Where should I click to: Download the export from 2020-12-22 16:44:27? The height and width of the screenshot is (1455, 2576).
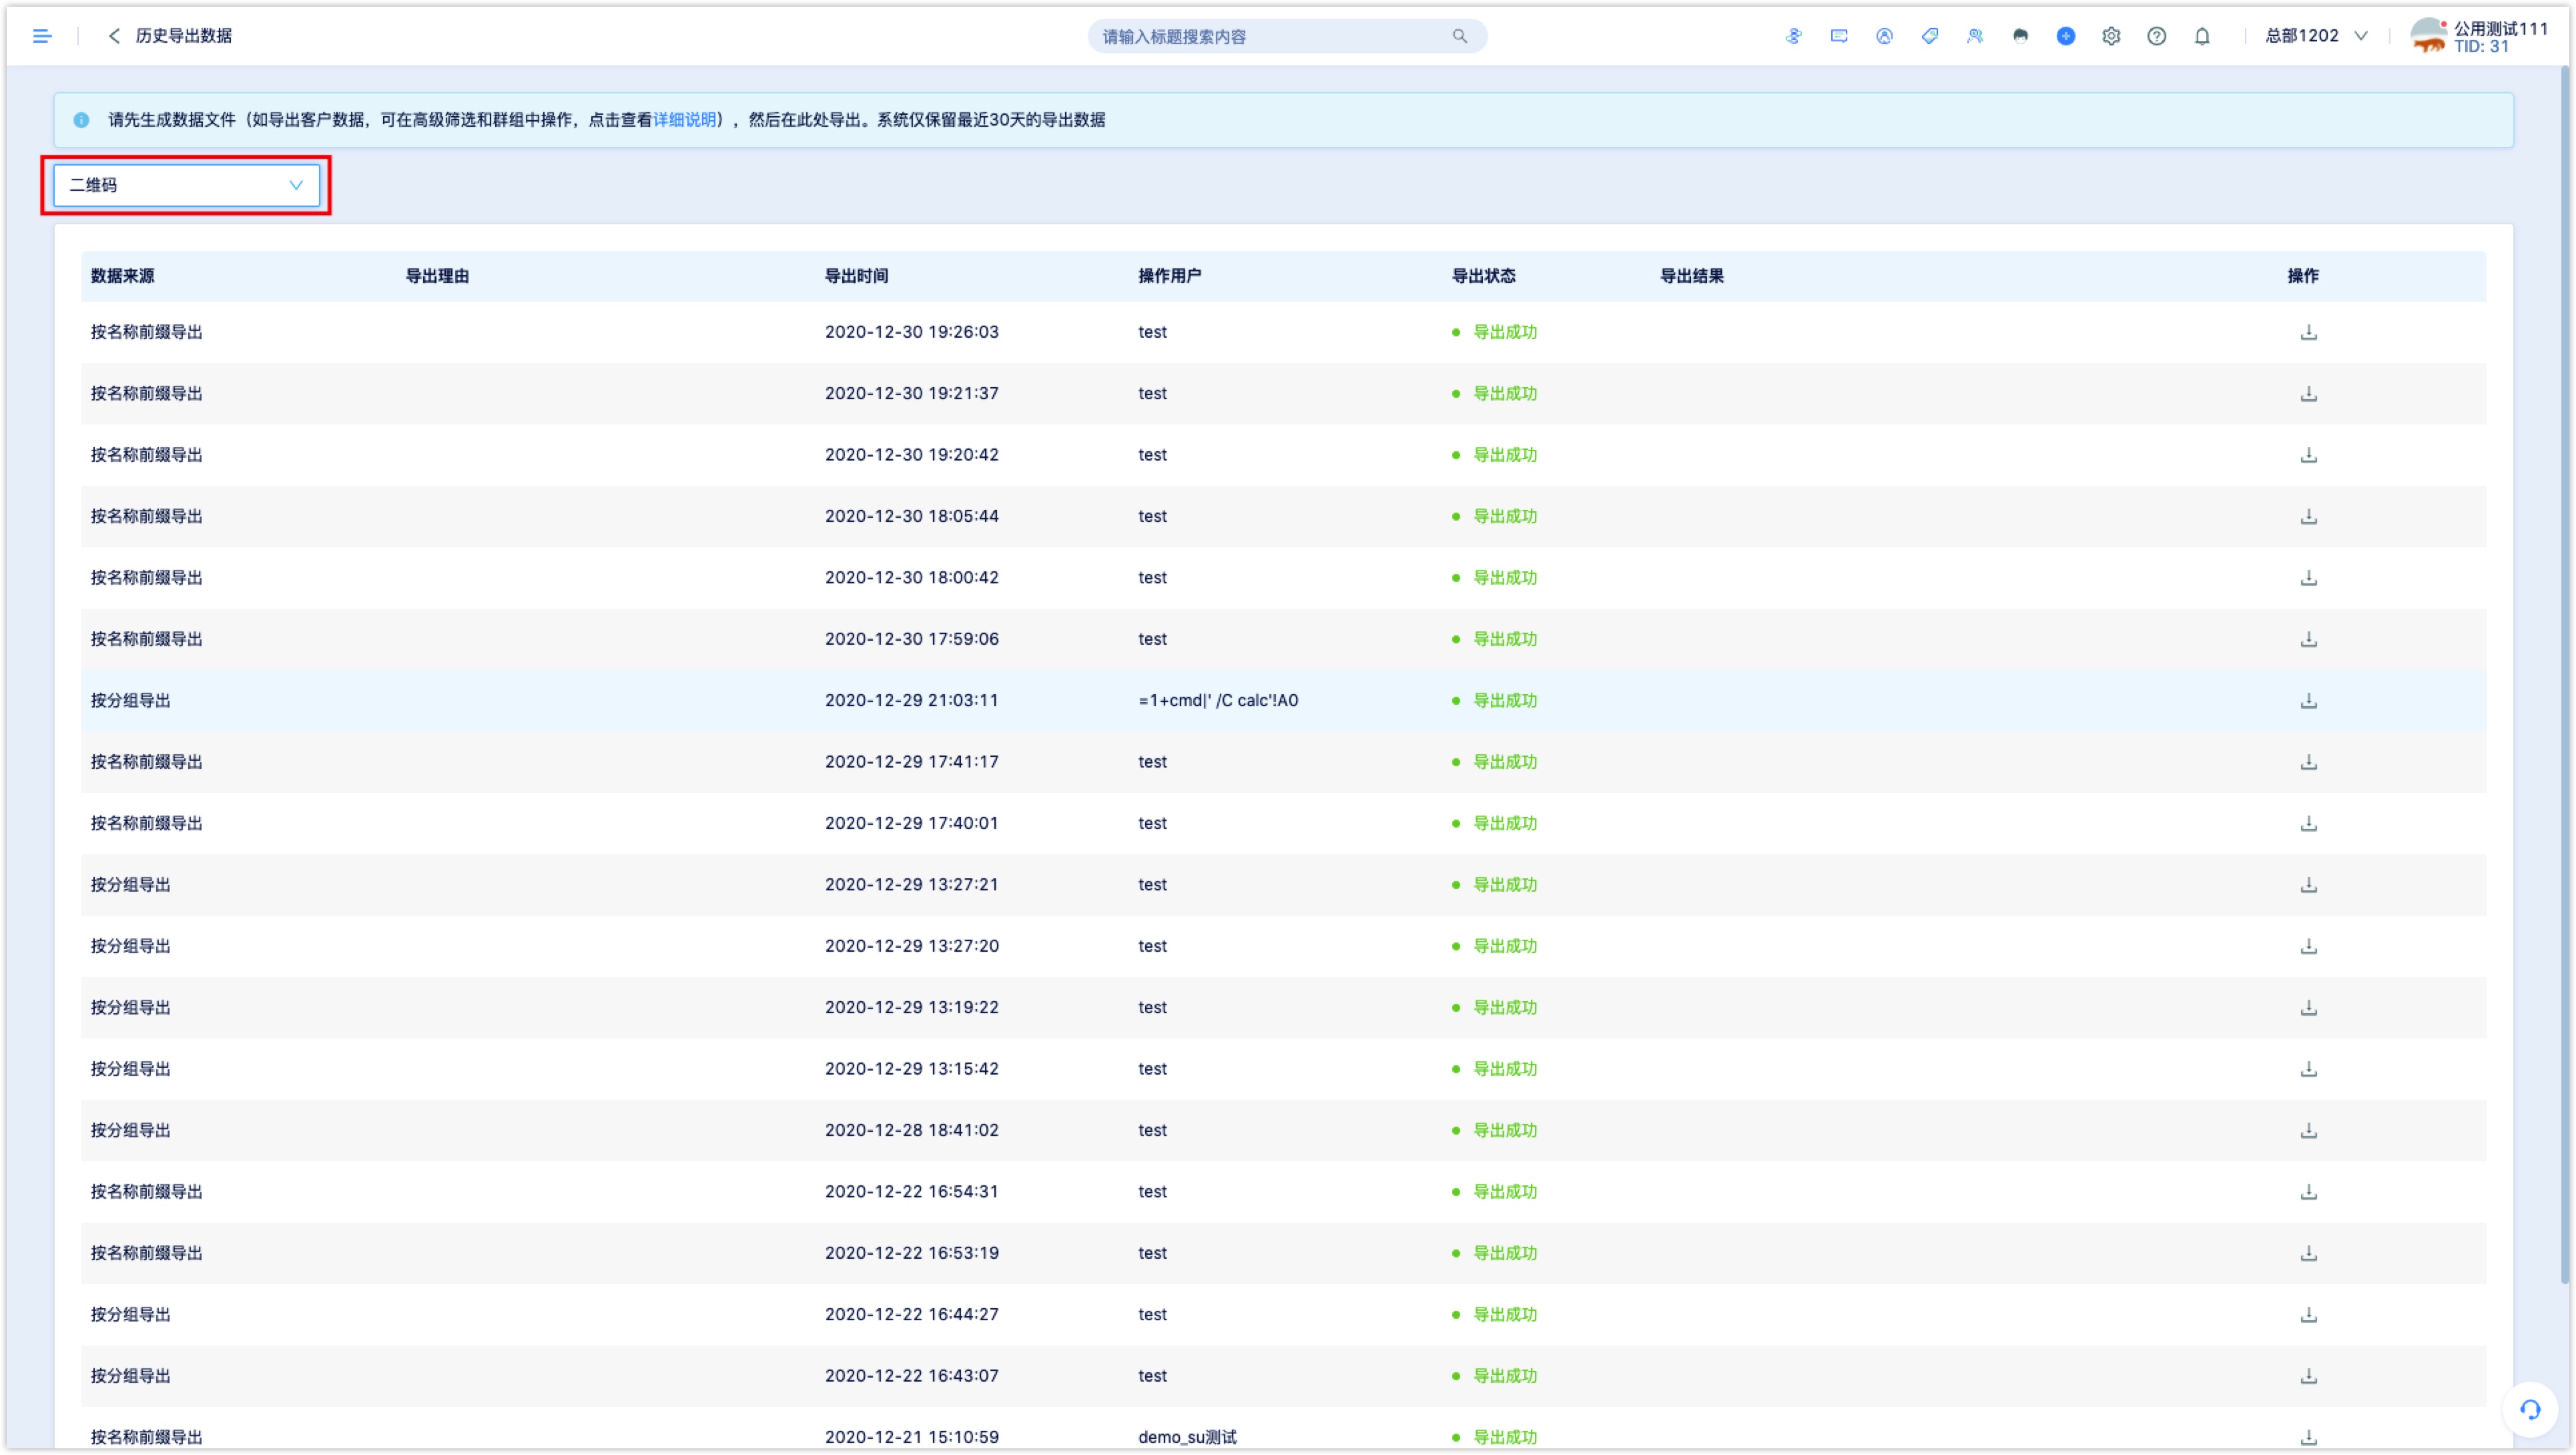click(x=2308, y=1314)
